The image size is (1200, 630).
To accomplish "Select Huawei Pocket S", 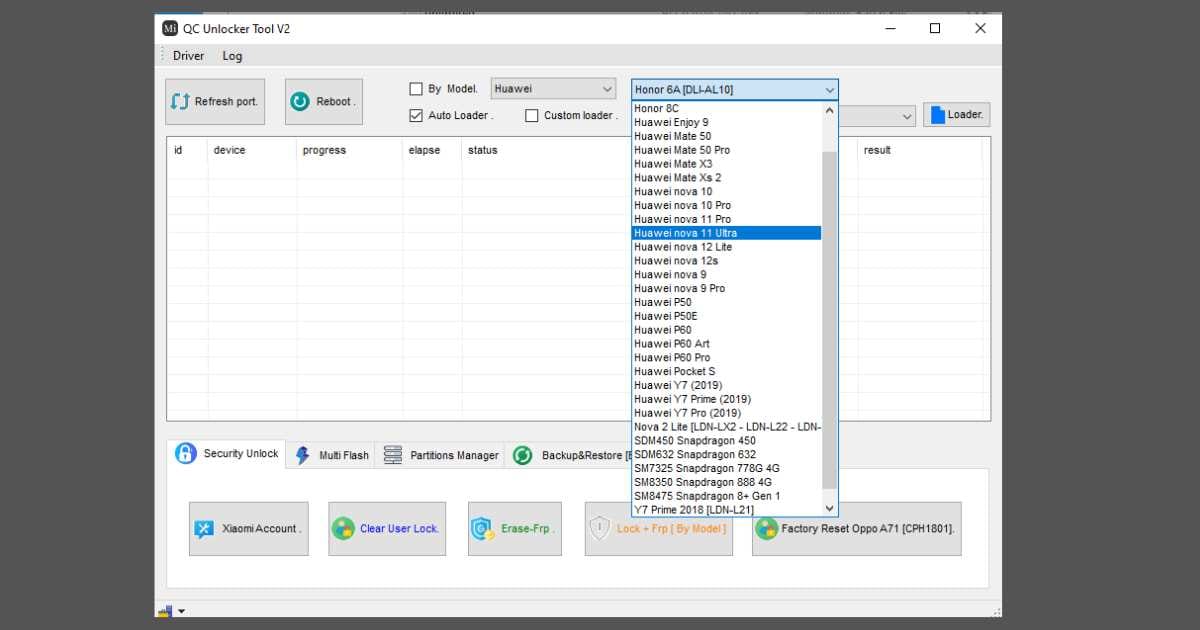I will tap(726, 371).
